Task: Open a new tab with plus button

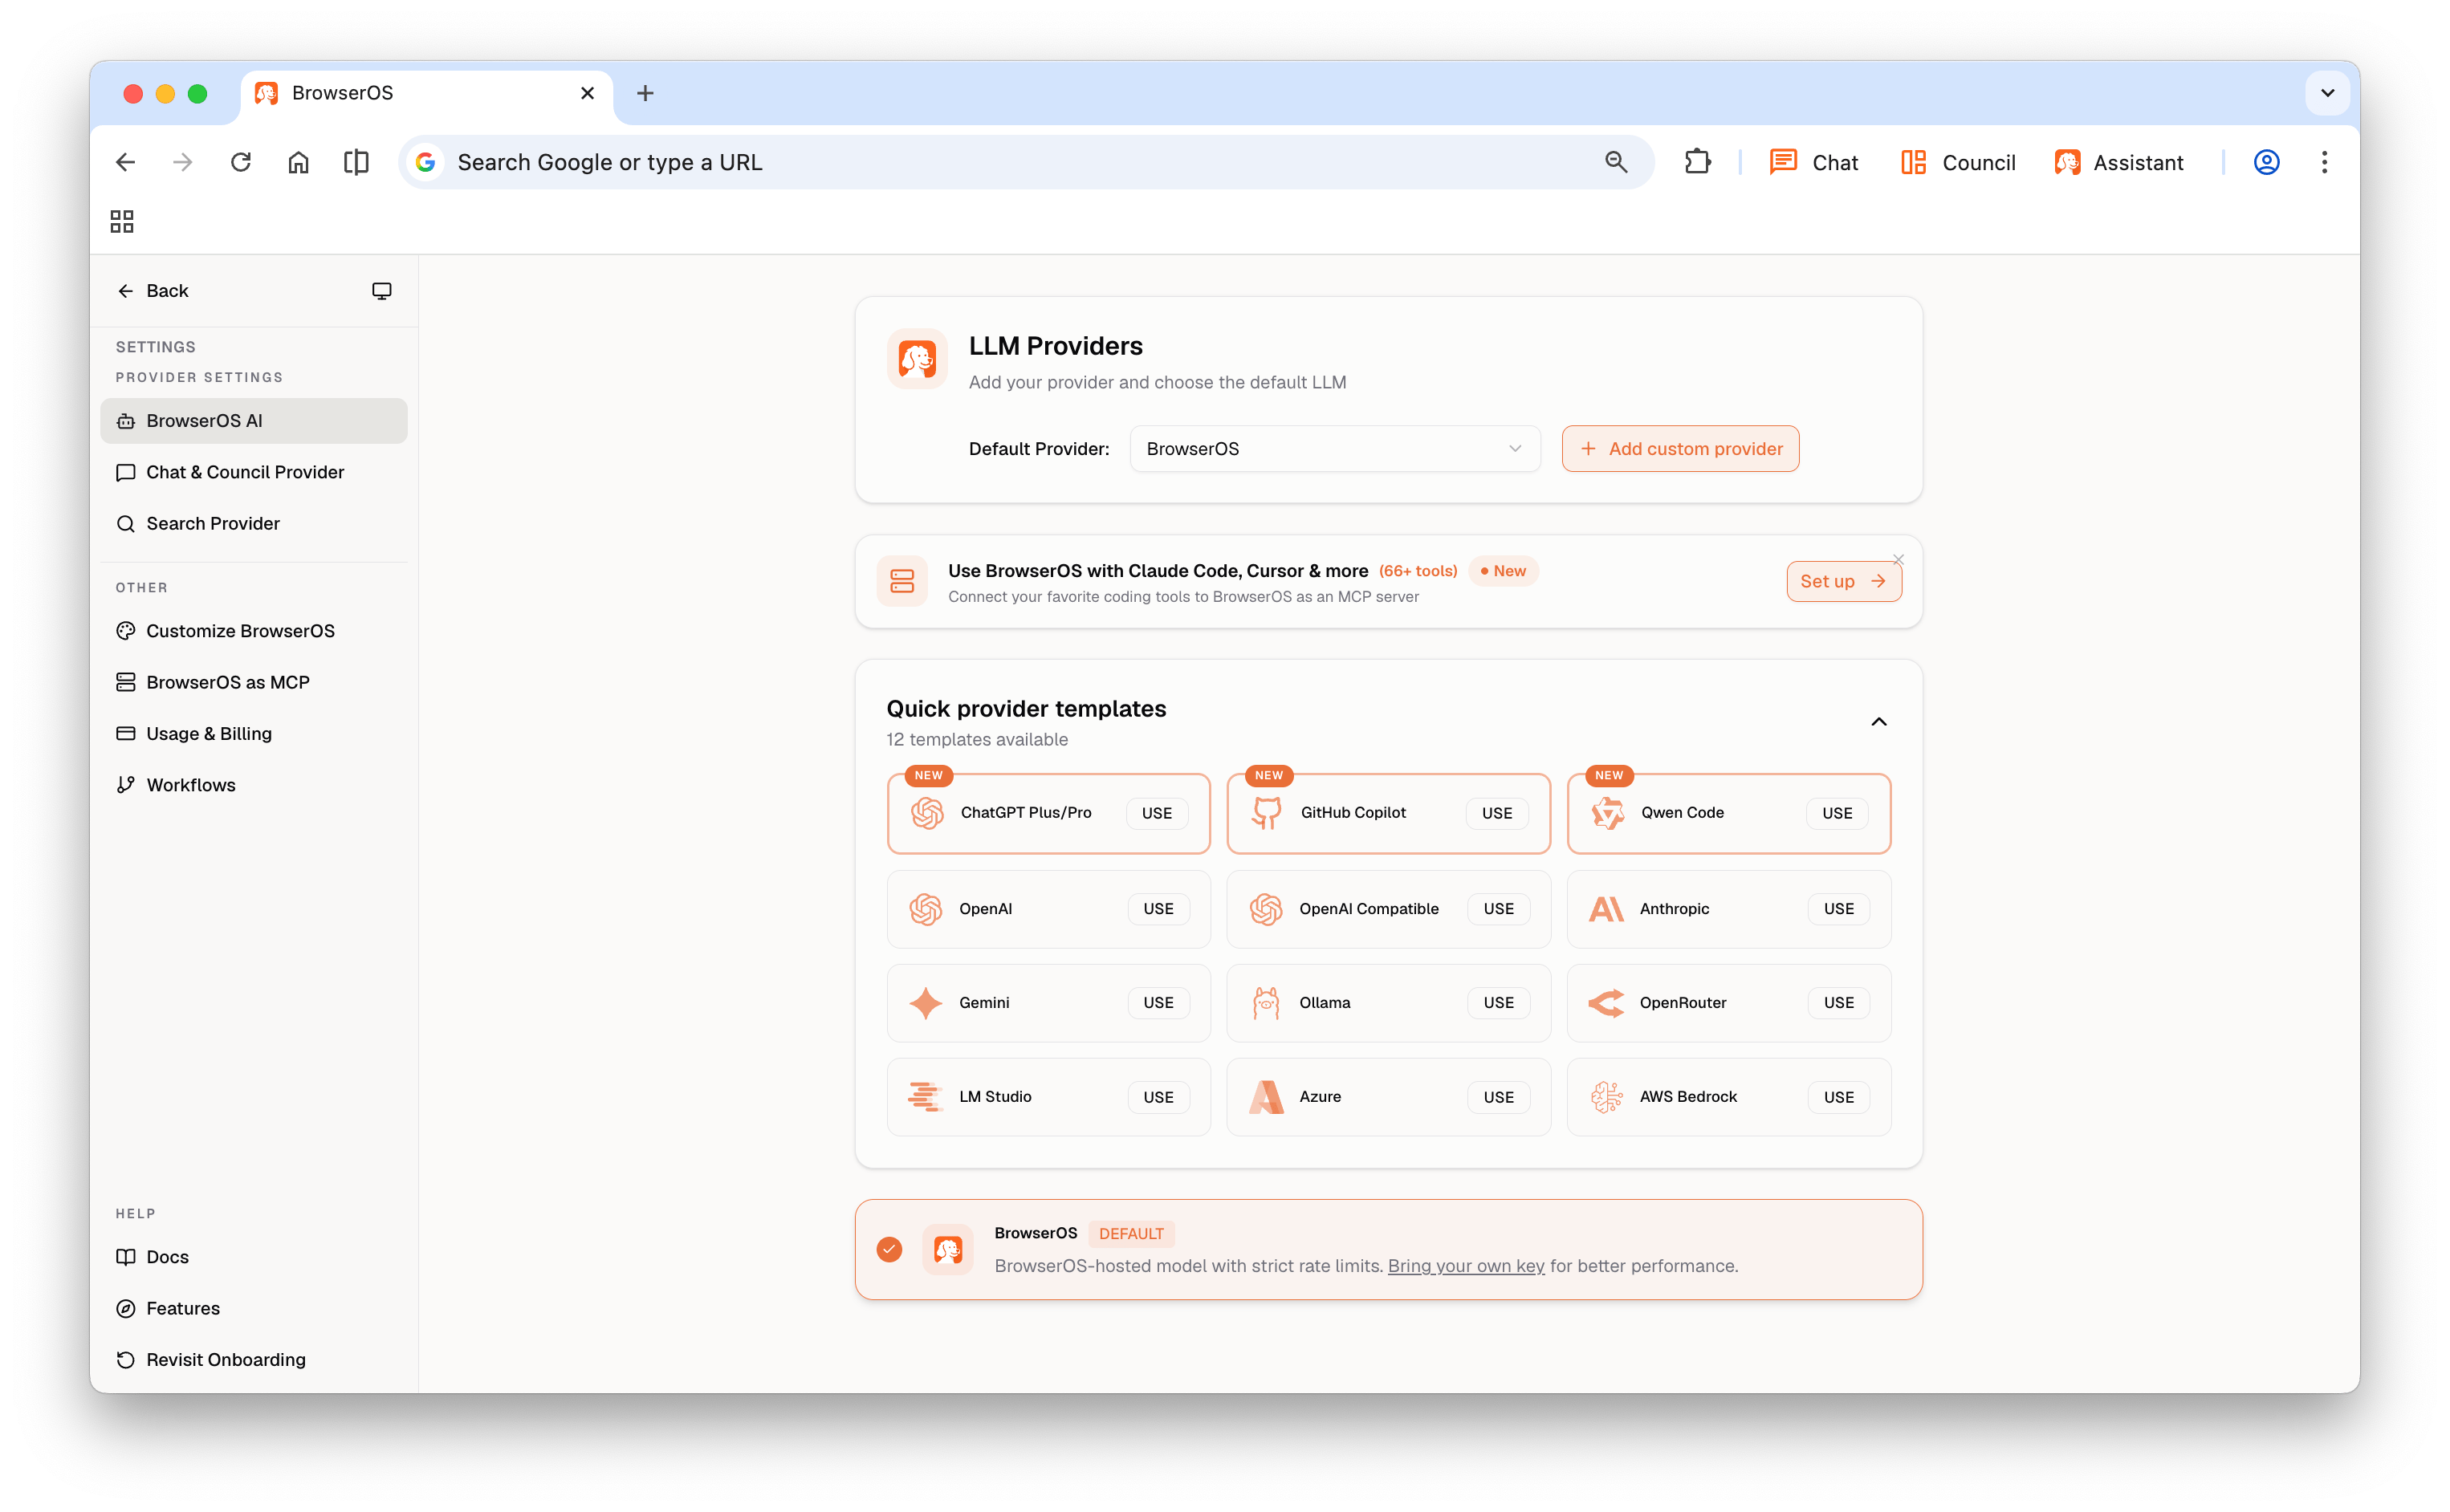Action: [645, 93]
